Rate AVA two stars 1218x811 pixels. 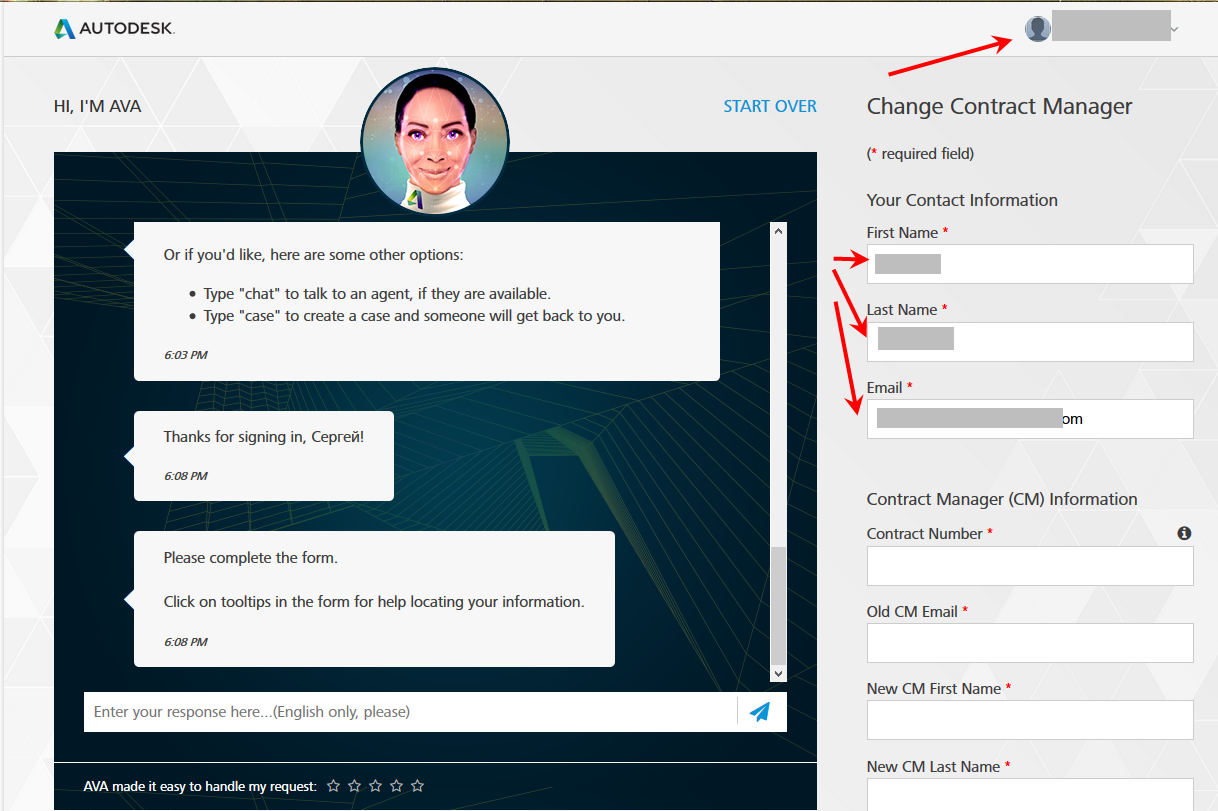pos(355,786)
